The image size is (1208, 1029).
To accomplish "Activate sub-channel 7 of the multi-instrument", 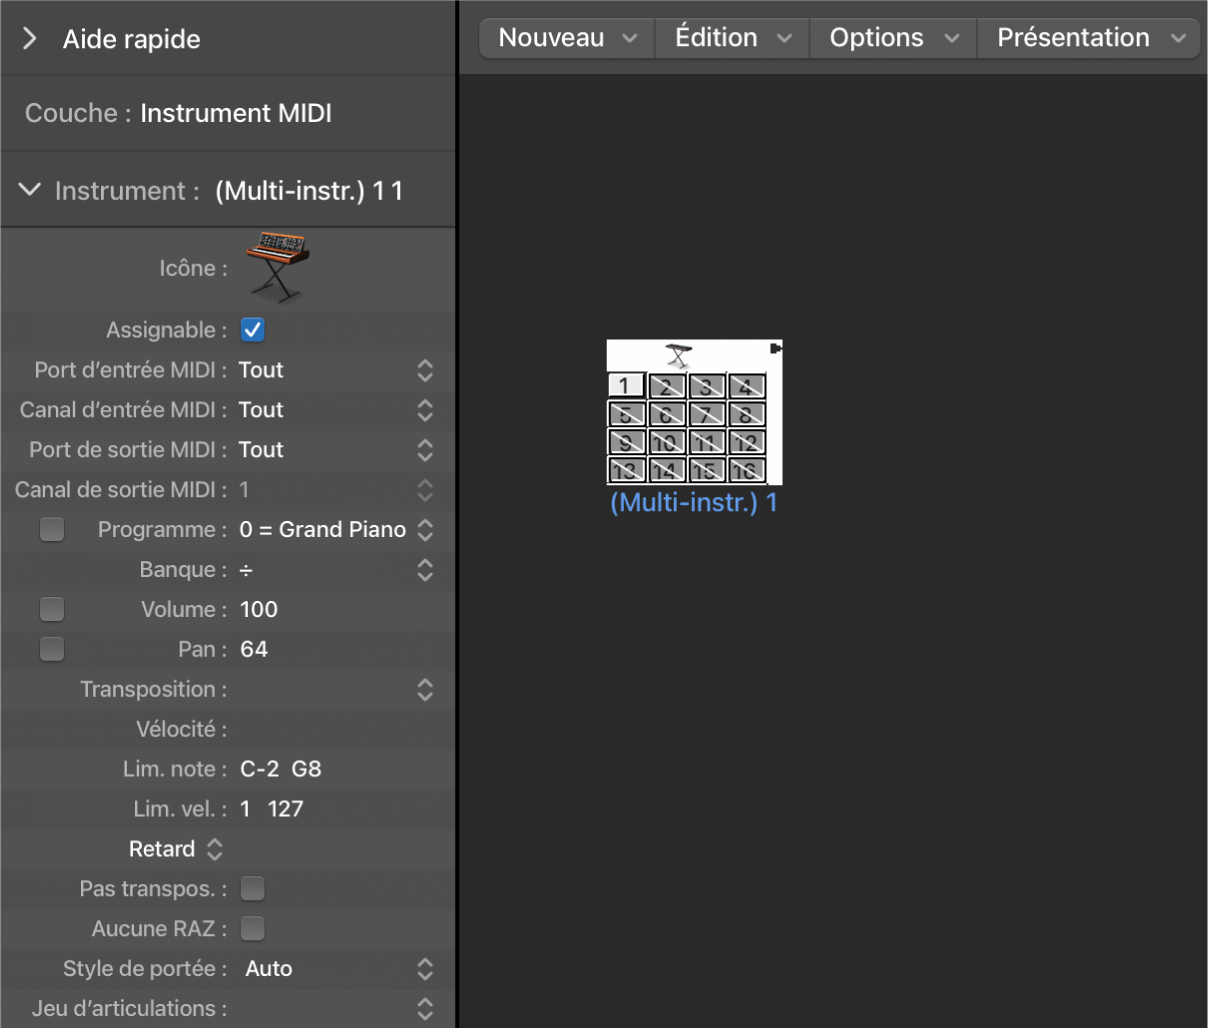I will [x=707, y=414].
